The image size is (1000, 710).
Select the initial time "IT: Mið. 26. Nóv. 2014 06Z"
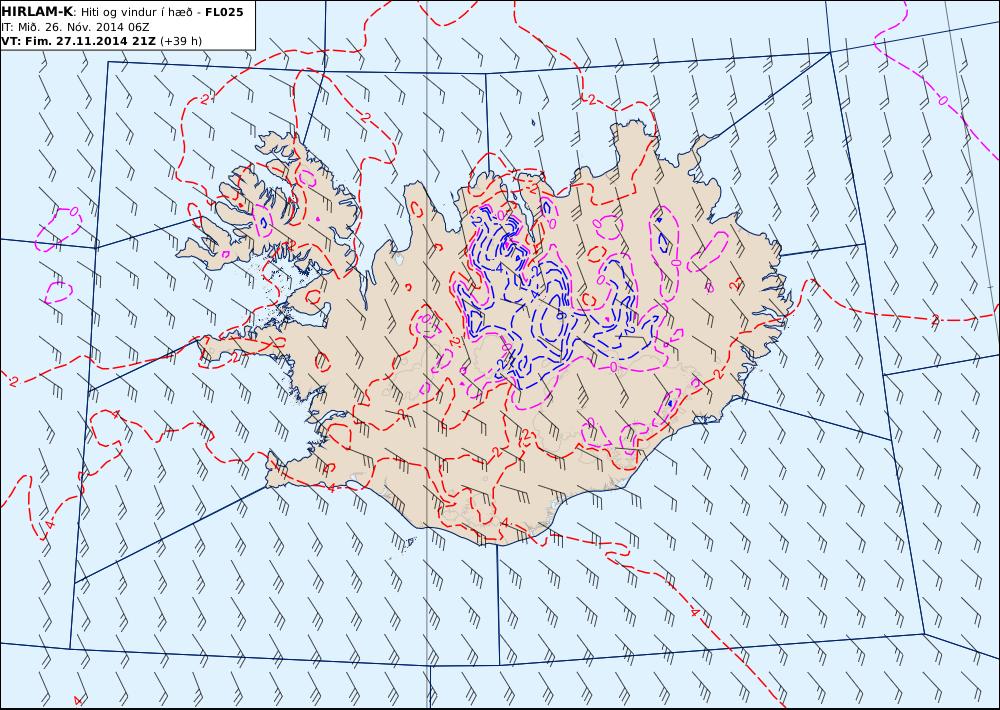point(75,27)
